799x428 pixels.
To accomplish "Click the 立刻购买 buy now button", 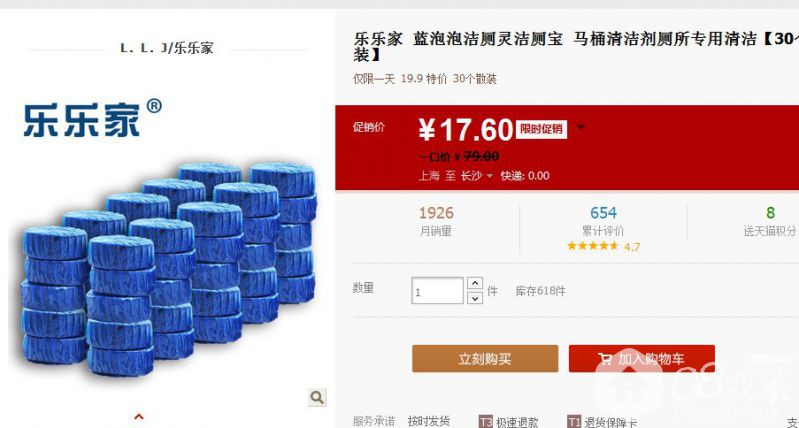I will coord(485,359).
